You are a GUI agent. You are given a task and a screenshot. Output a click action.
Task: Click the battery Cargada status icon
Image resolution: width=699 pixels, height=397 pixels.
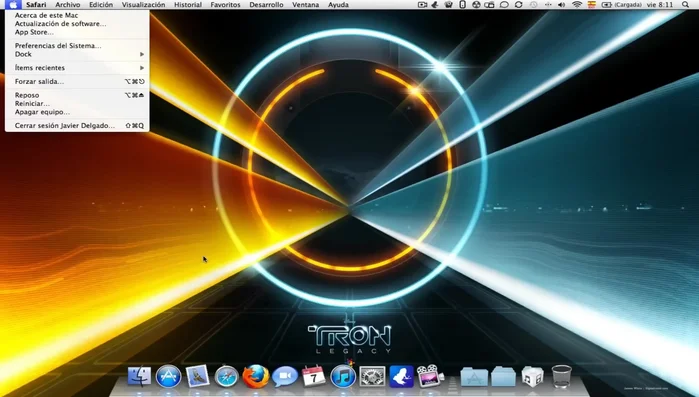[621, 5]
